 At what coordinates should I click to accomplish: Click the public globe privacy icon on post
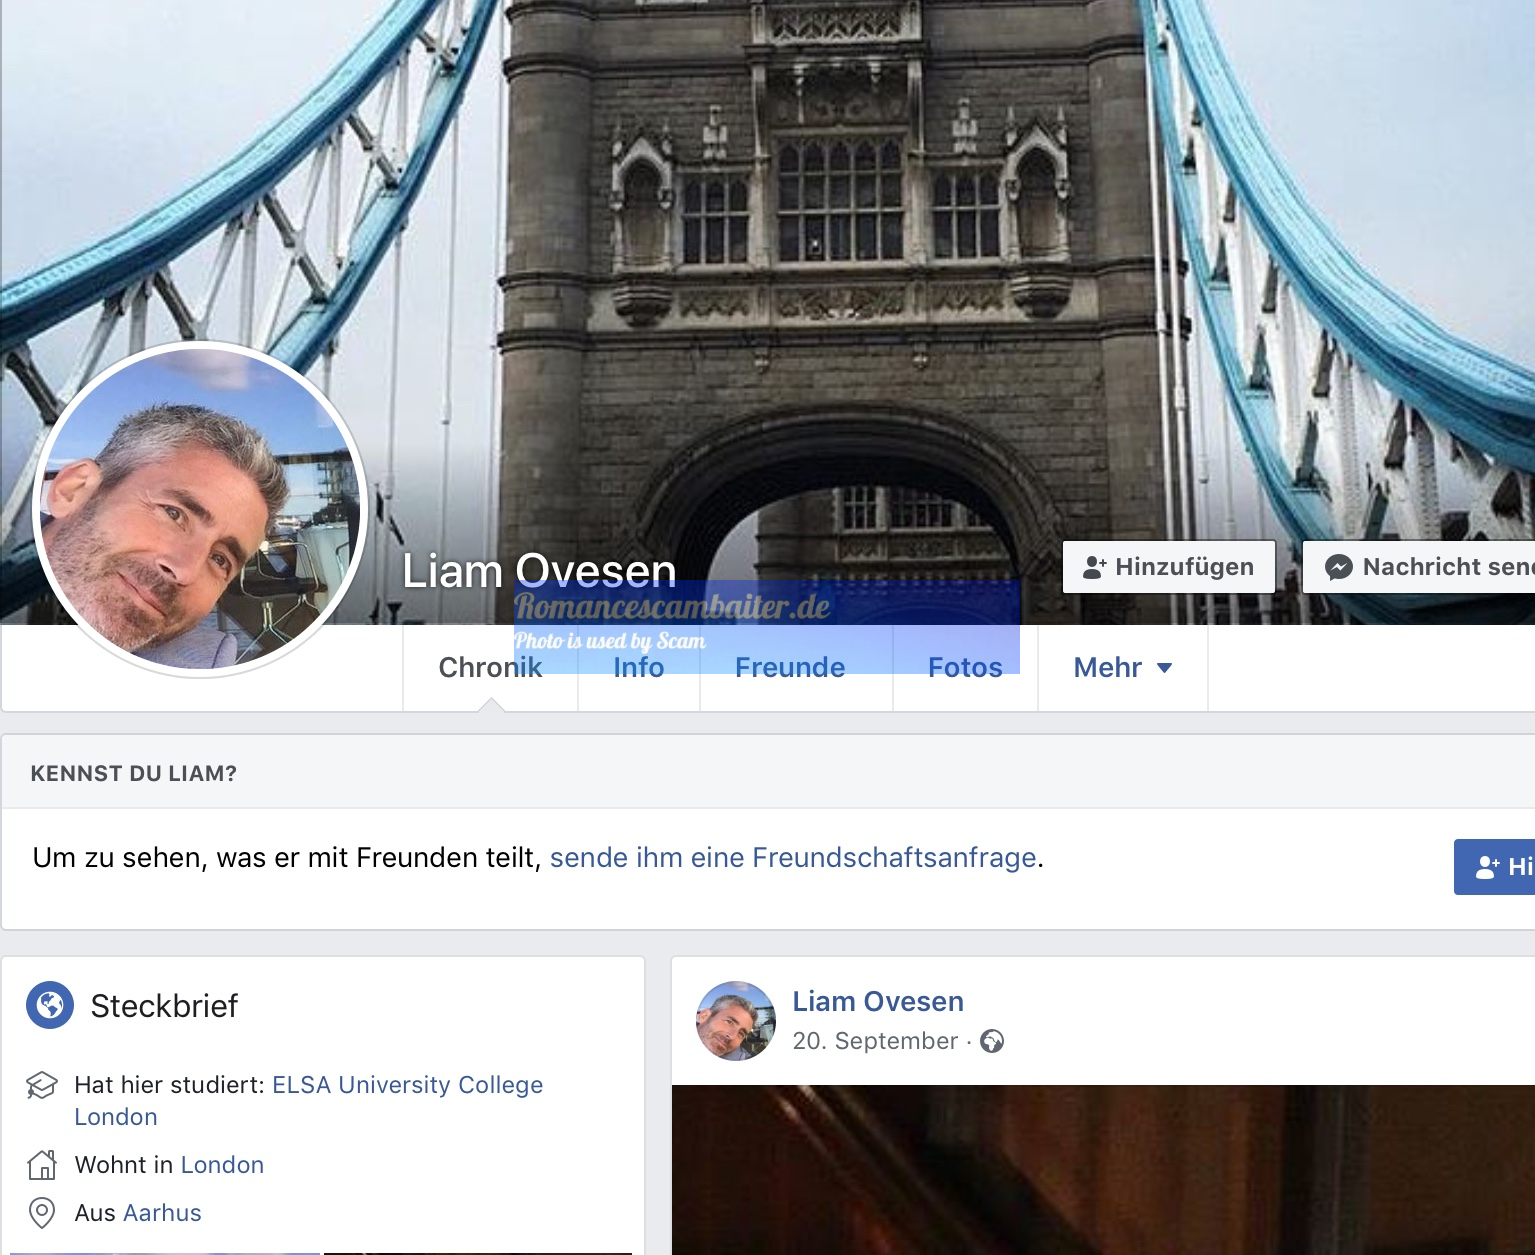pyautogui.click(x=992, y=1041)
